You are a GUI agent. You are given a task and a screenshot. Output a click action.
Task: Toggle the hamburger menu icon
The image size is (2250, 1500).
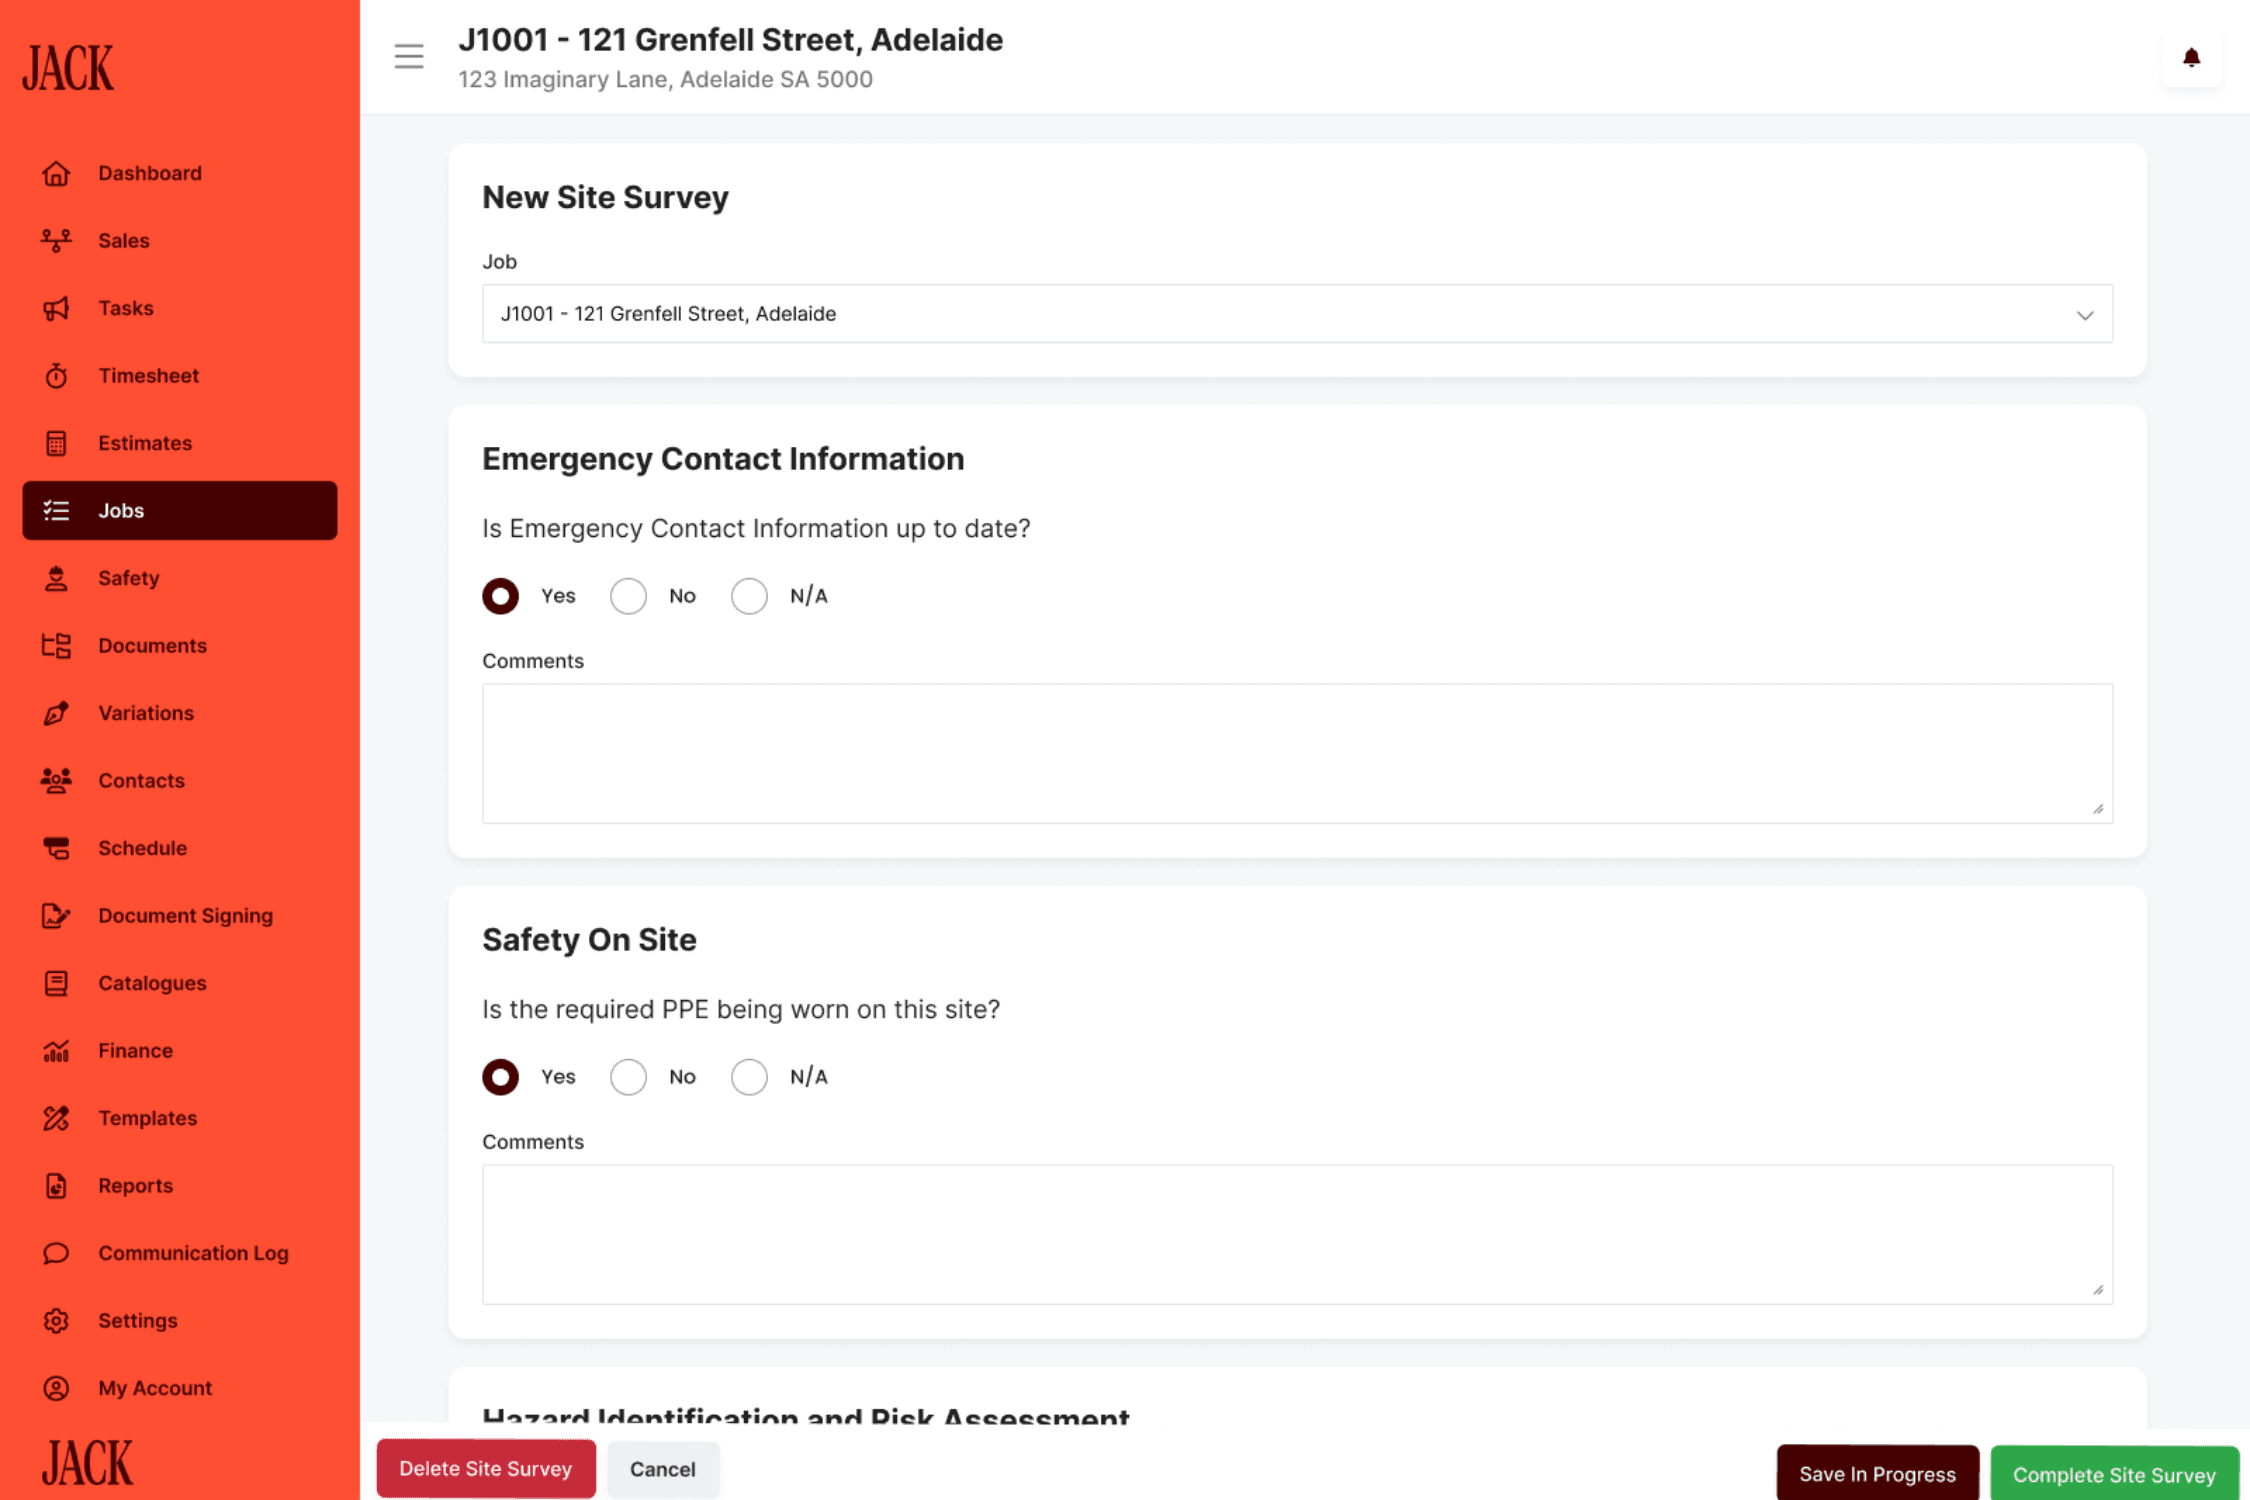click(408, 56)
